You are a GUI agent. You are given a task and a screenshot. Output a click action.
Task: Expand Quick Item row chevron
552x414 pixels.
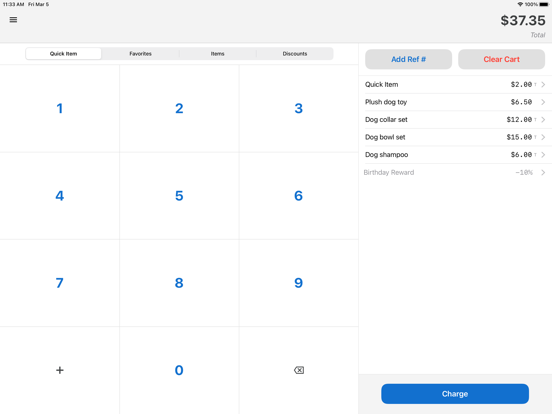[543, 84]
